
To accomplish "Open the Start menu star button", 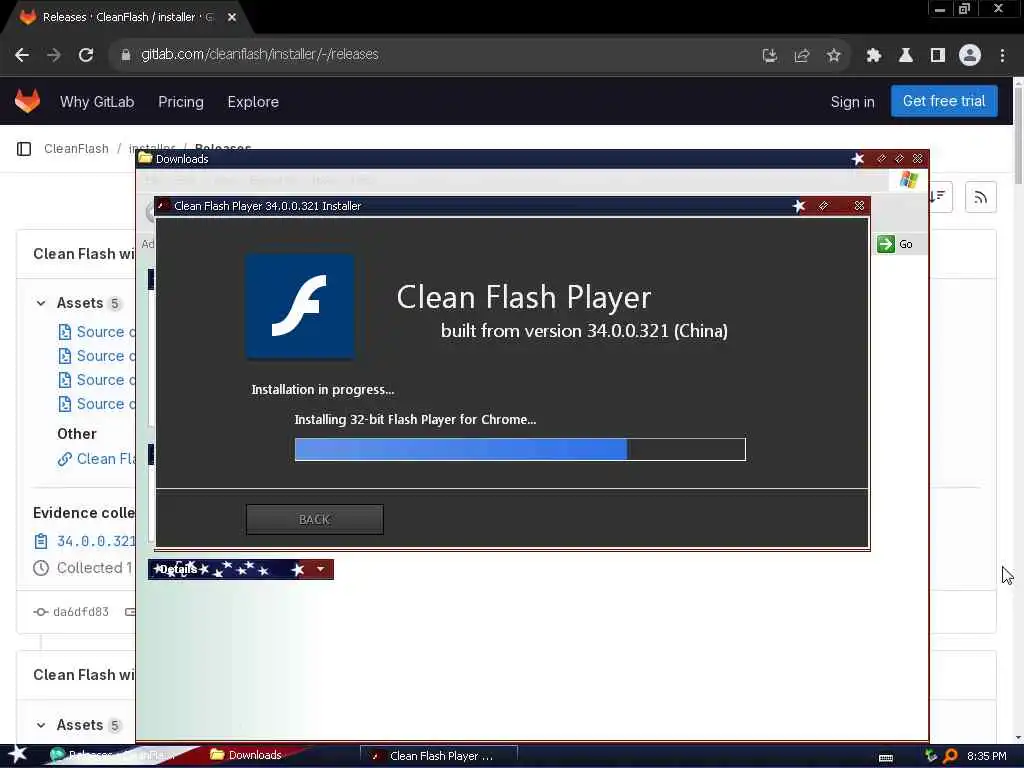I will (17, 754).
